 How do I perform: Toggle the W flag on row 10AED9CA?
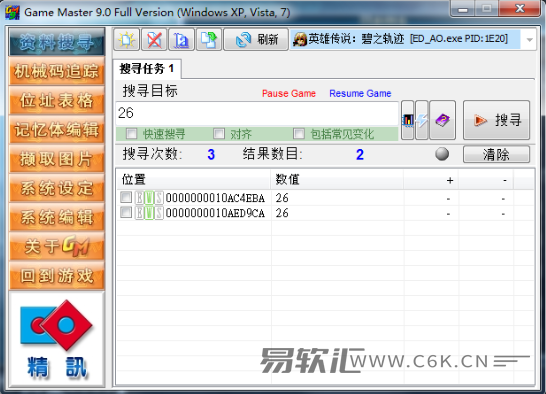coord(149,213)
